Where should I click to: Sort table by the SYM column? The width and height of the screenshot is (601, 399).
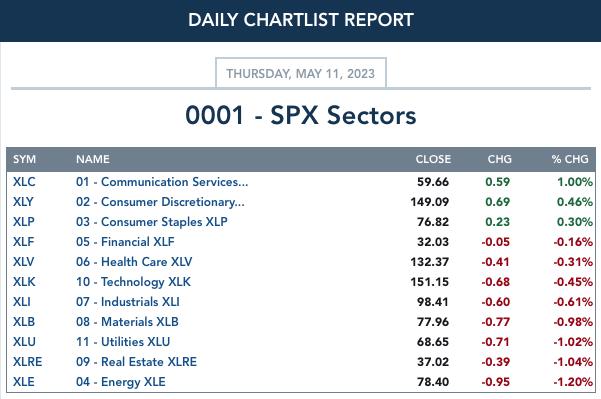[x=24, y=159]
